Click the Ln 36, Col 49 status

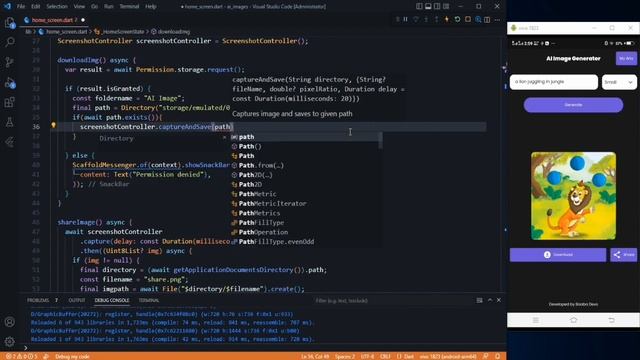[315, 356]
